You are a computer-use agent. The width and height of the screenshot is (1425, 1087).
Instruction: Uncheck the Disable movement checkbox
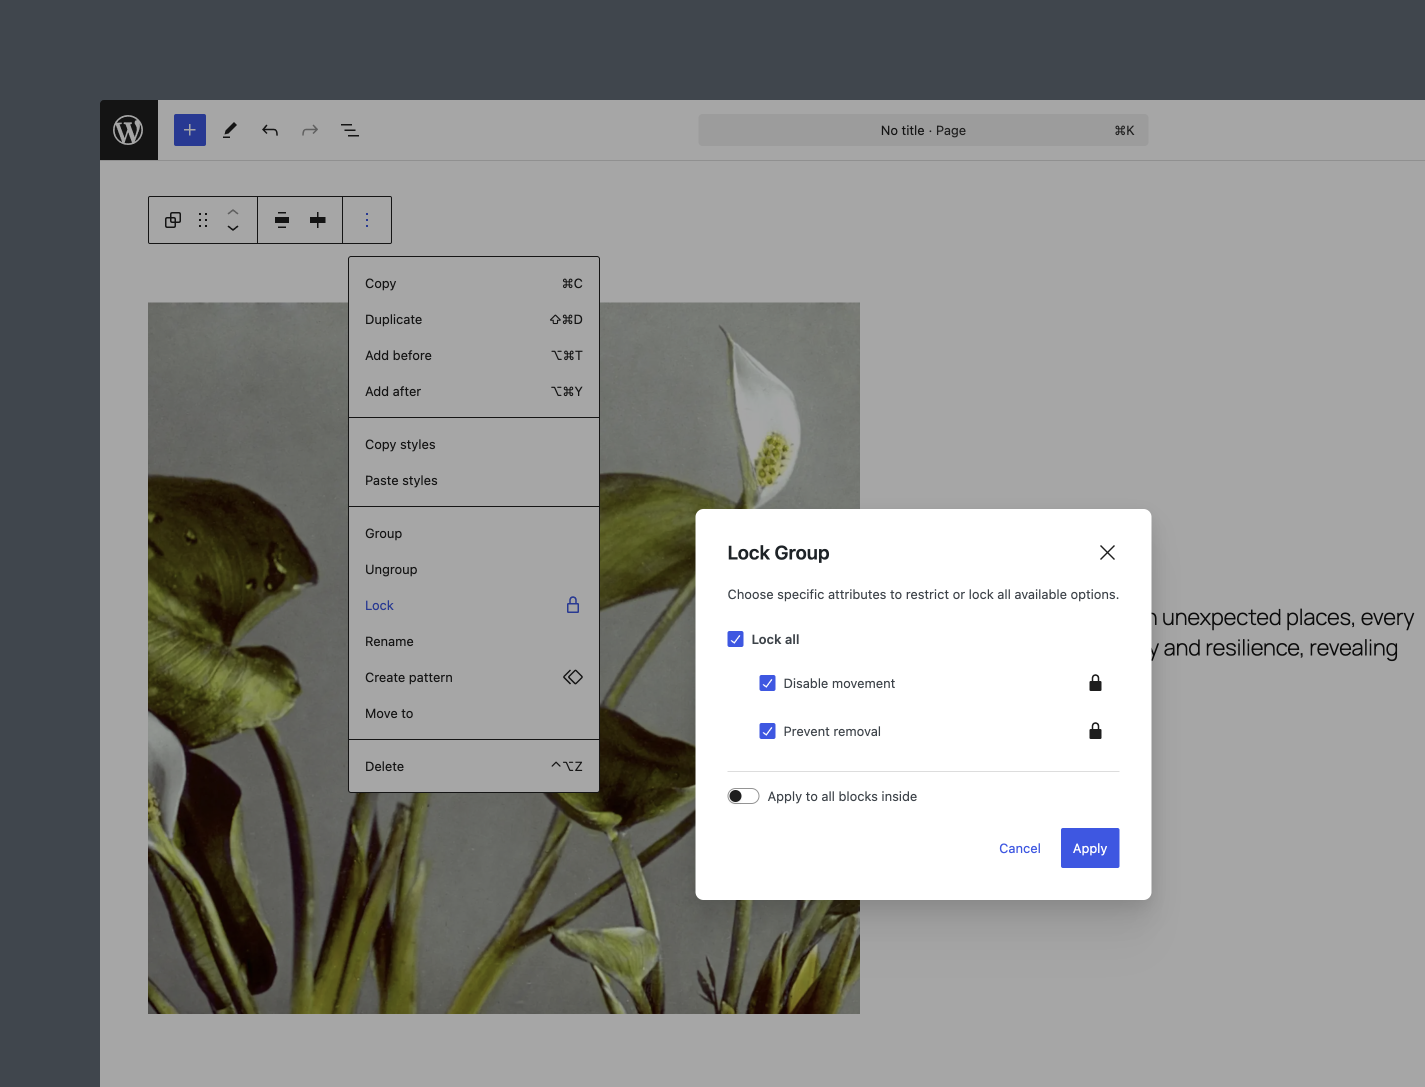pyautogui.click(x=767, y=683)
